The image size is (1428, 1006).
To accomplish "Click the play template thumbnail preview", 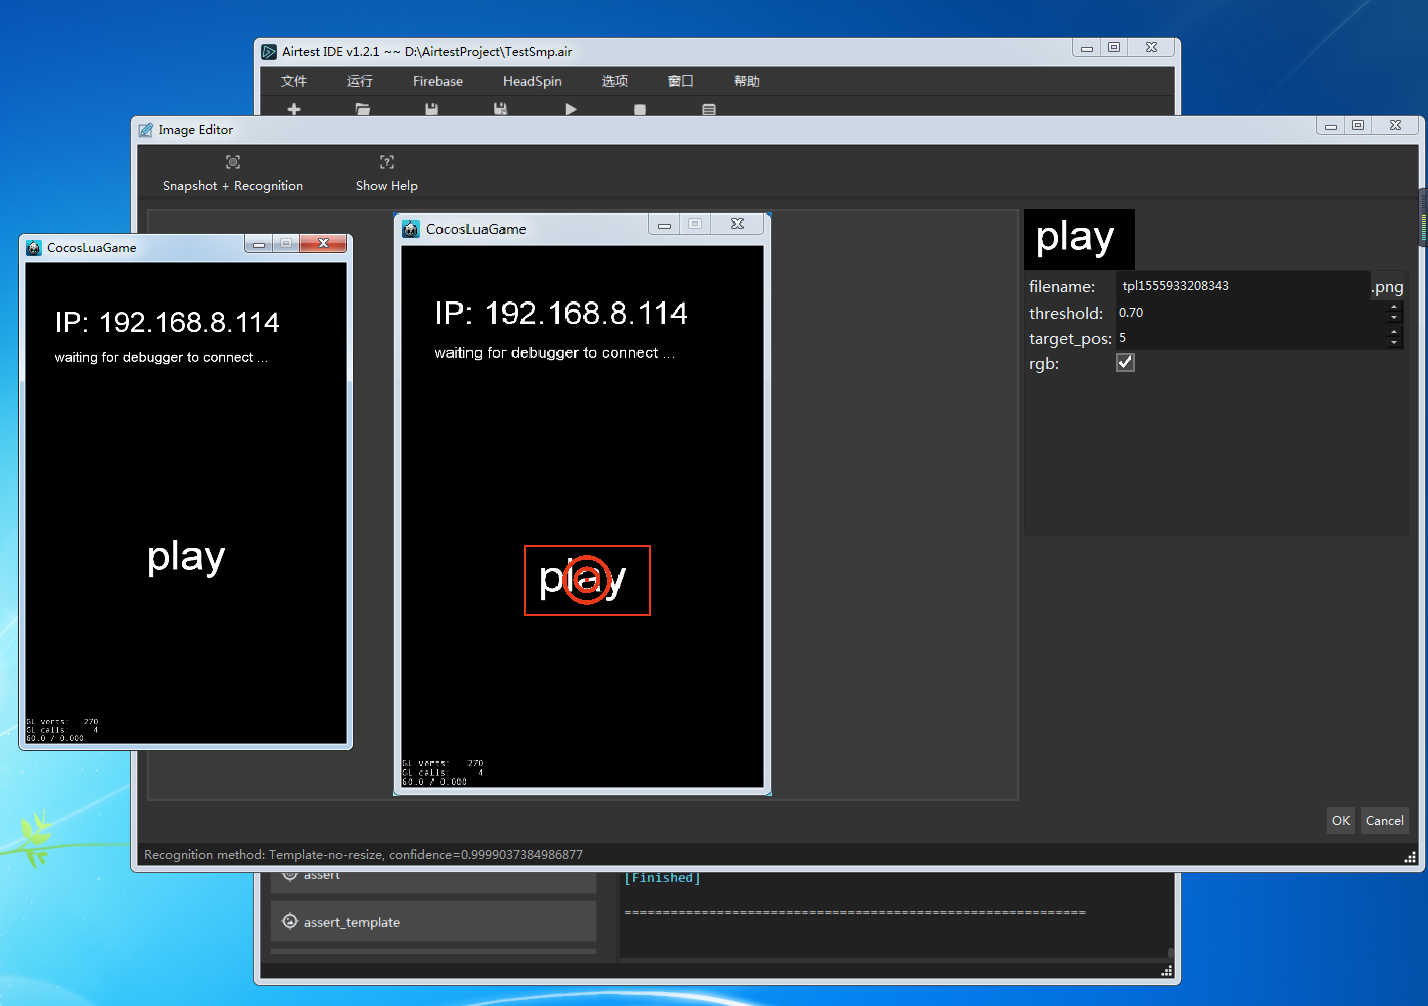I will click(1079, 239).
